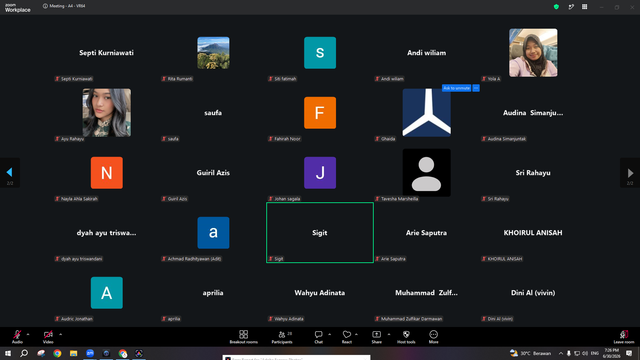Click Achmad's blue 'a' avatar
Image resolution: width=640 pixels, height=360 pixels.
(213, 233)
